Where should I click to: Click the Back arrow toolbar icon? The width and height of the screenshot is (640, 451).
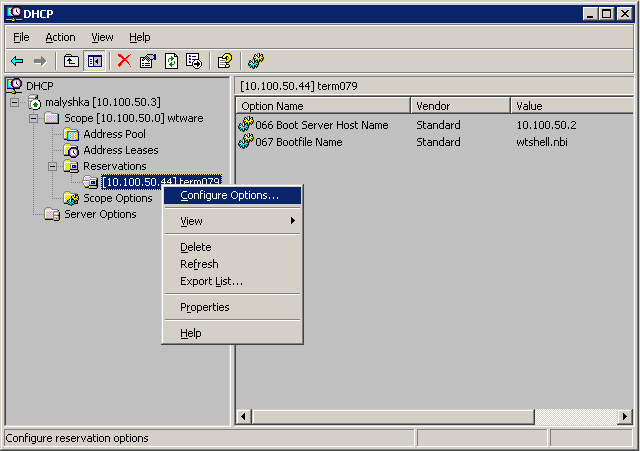point(17,61)
